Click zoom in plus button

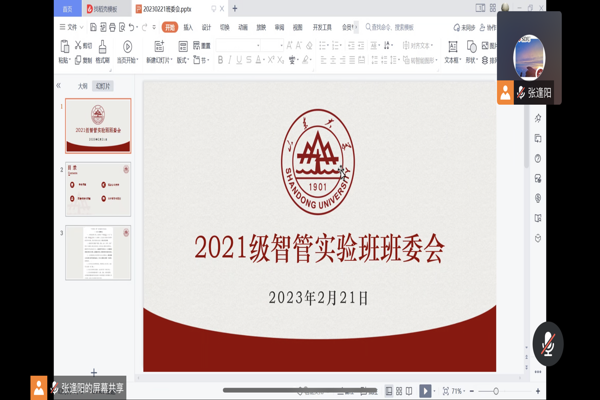[538, 391]
